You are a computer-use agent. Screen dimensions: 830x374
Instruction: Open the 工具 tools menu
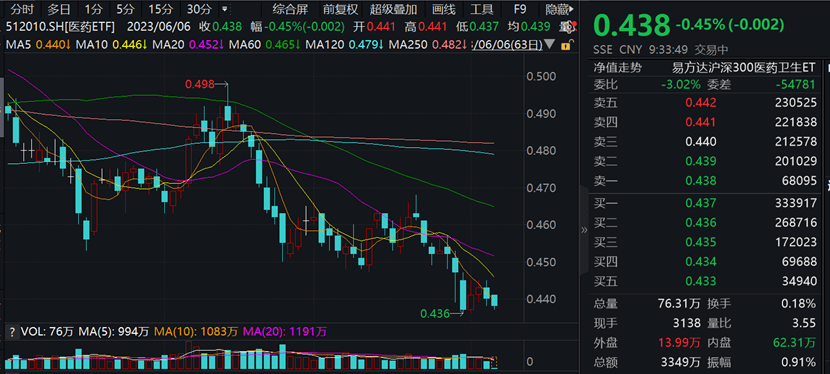point(482,9)
